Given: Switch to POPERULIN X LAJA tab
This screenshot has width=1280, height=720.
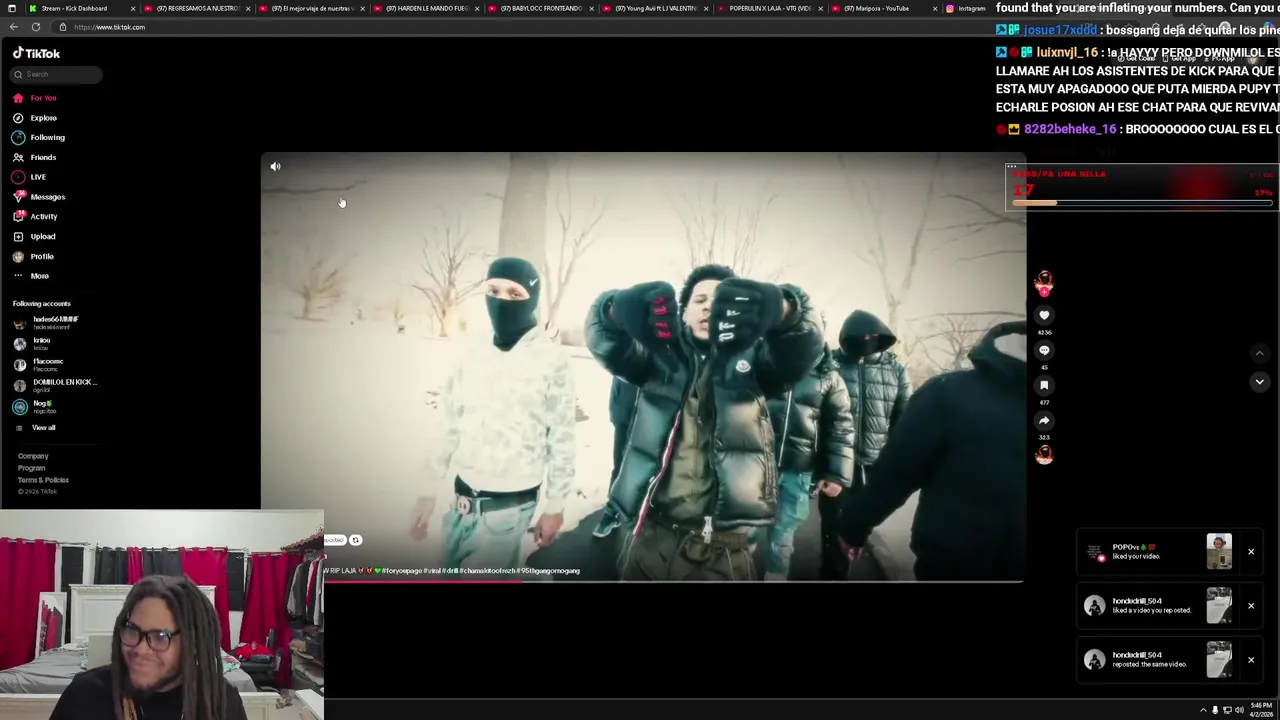Looking at the screenshot, I should 770,8.
